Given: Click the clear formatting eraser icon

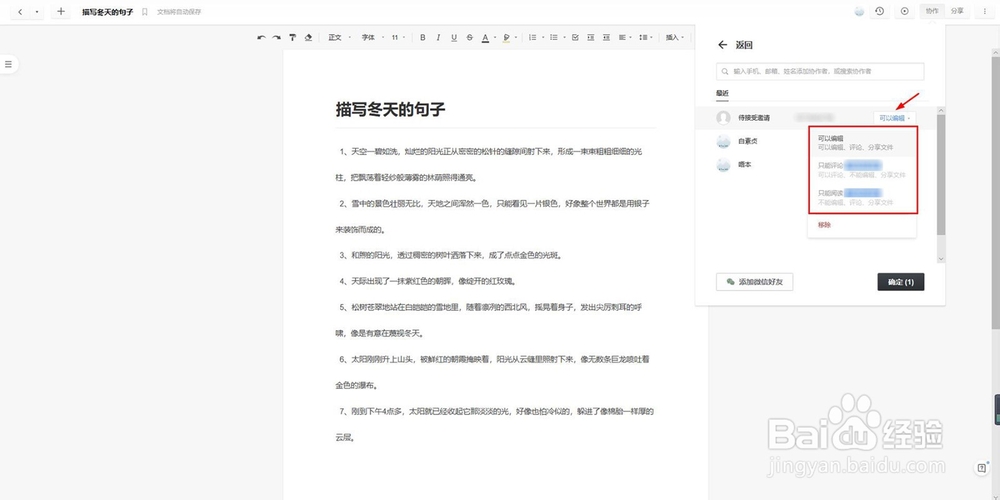Looking at the screenshot, I should [308, 38].
